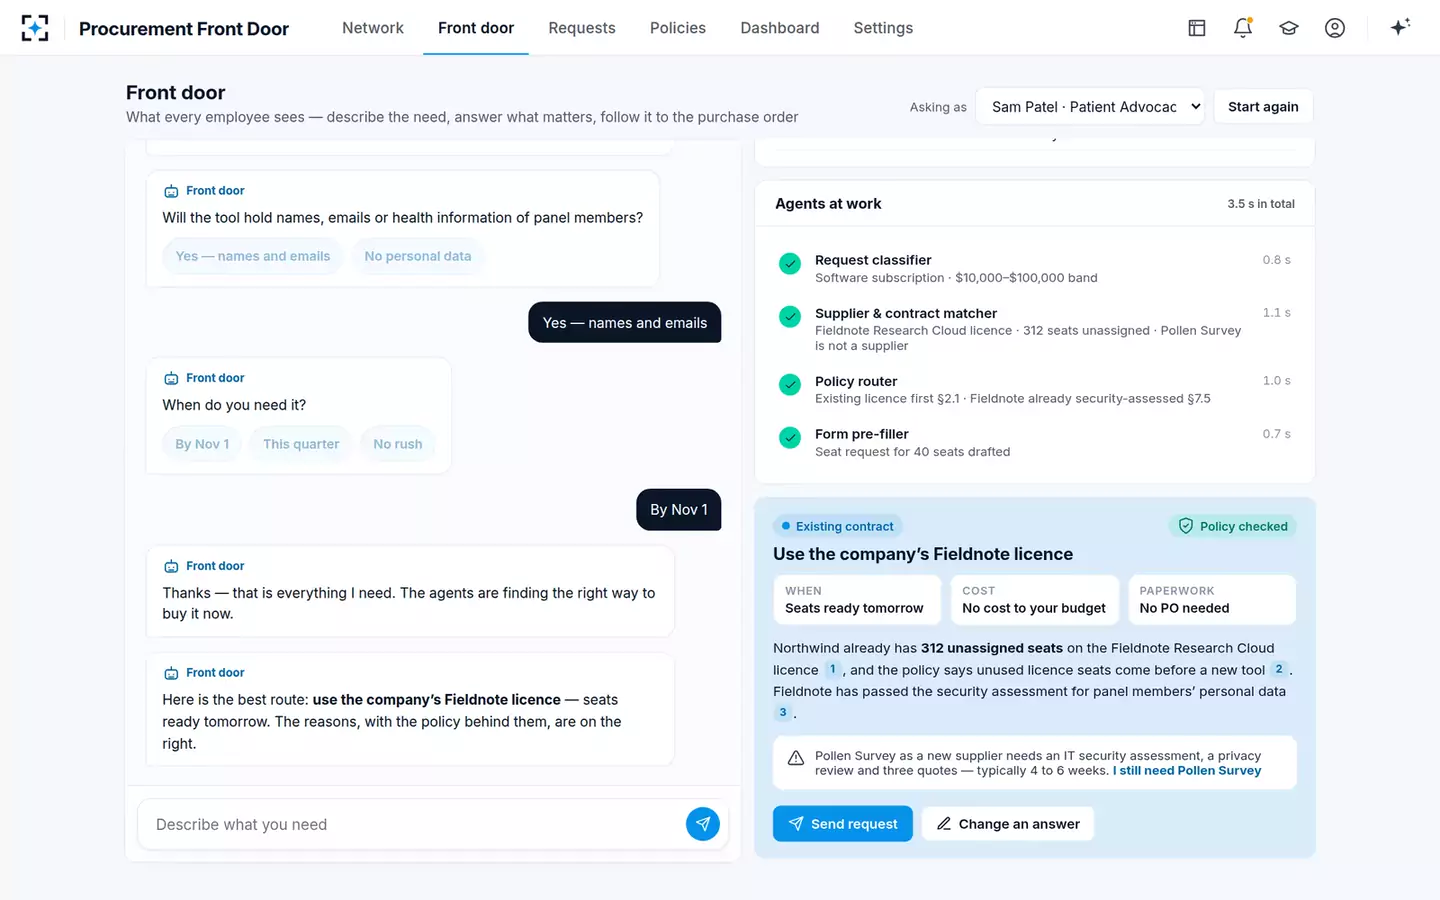Click the Send request button

tap(843, 824)
